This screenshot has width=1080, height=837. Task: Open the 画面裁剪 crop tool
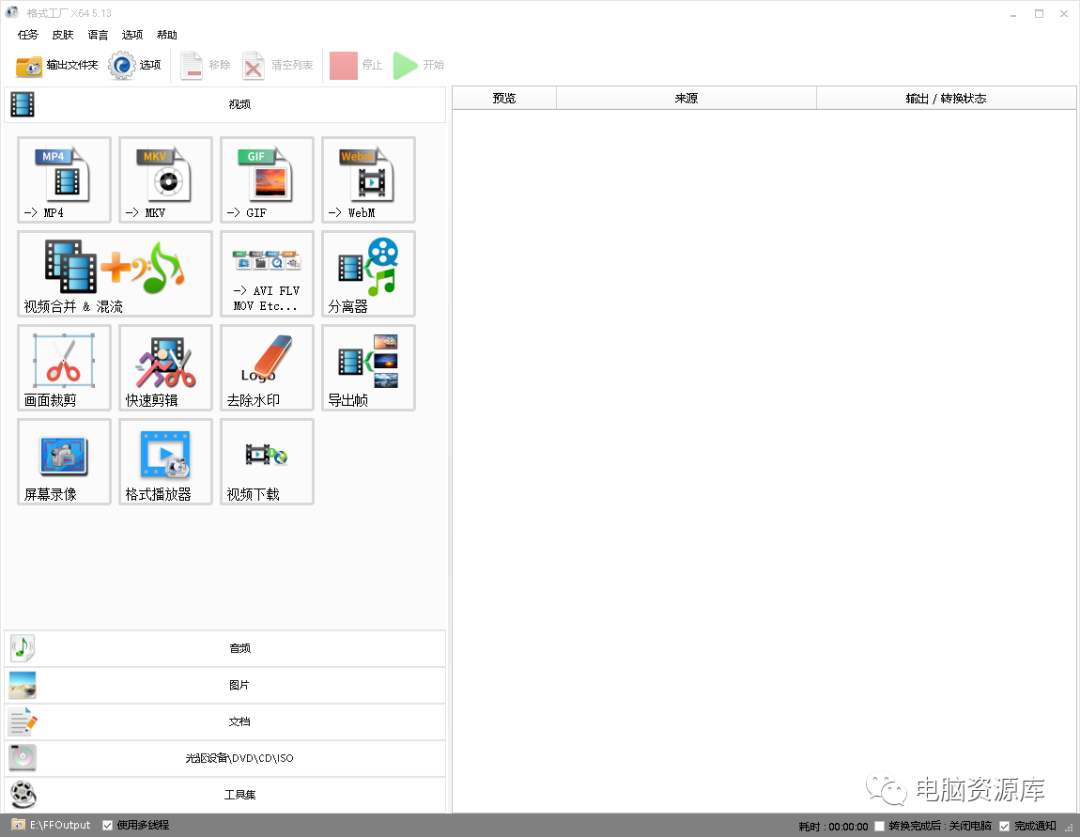pos(64,368)
